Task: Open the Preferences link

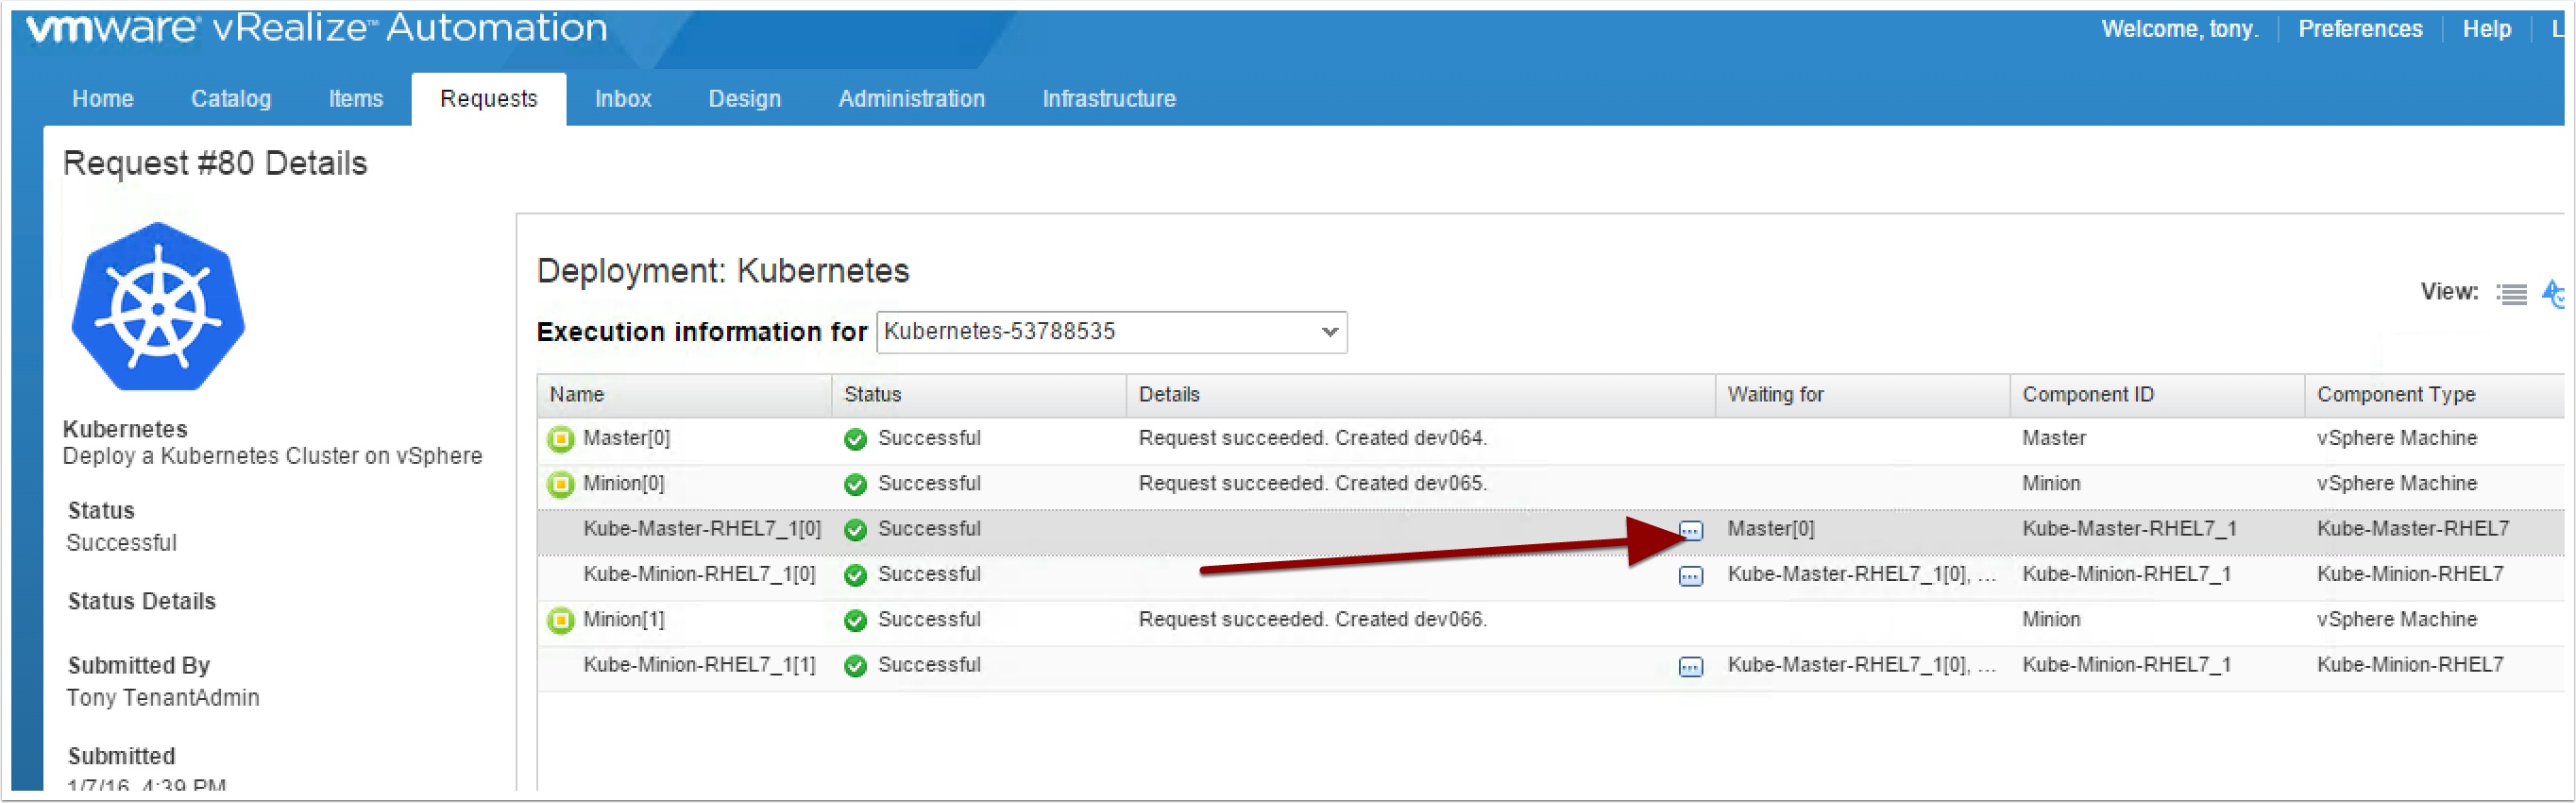Action: 2359,29
